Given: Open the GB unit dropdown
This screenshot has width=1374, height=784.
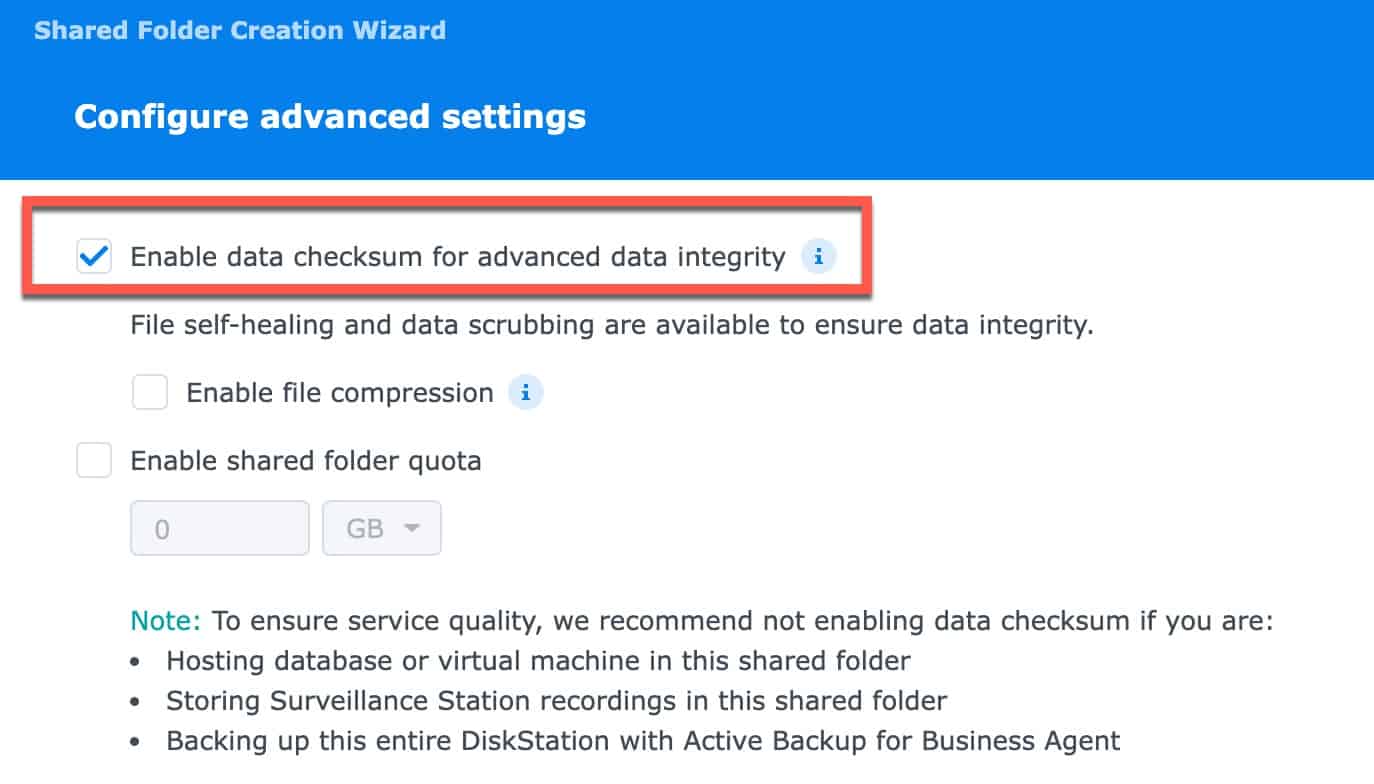Looking at the screenshot, I should coord(382,528).
